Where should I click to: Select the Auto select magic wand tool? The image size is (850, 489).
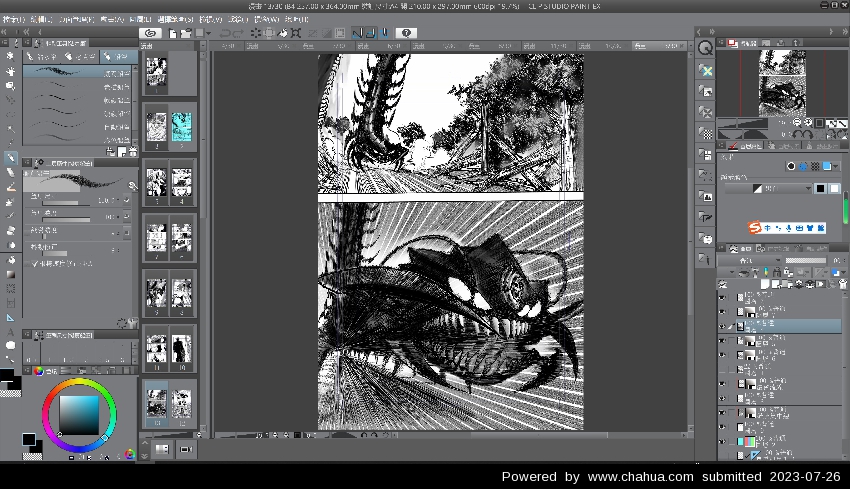(x=10, y=128)
